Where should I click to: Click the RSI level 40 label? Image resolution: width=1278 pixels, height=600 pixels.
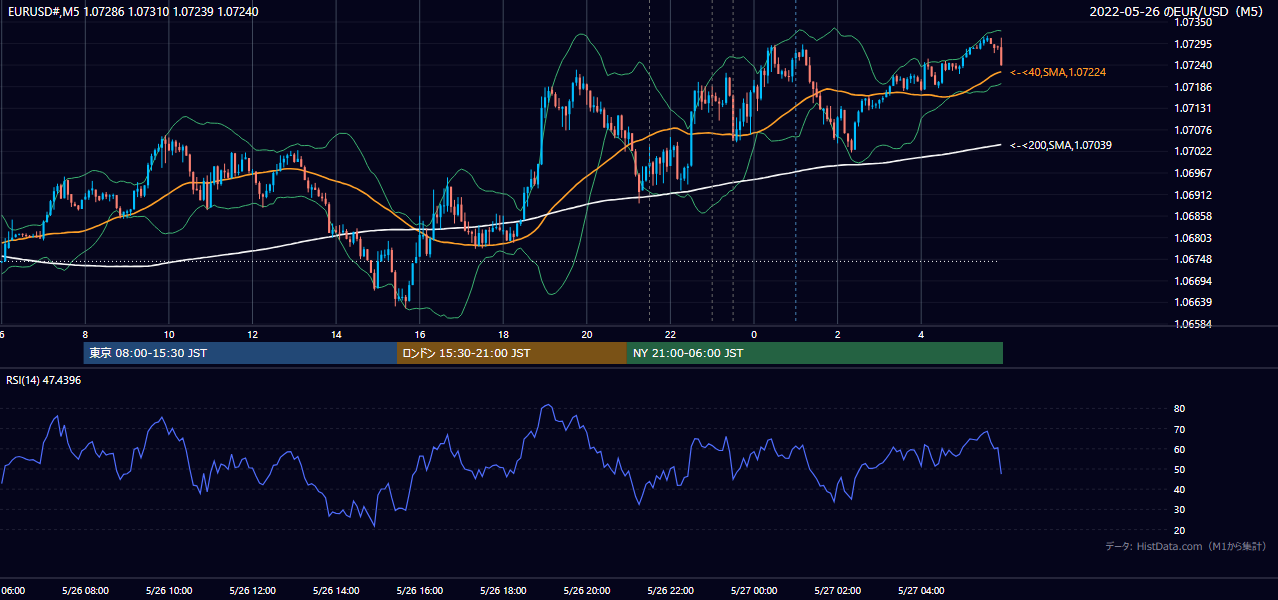pos(1179,490)
